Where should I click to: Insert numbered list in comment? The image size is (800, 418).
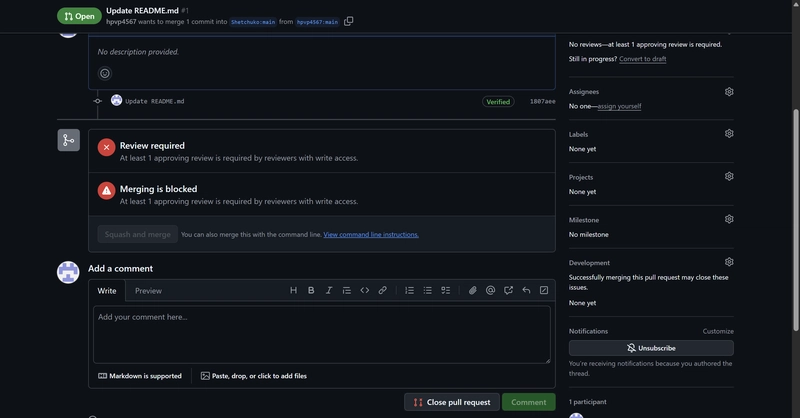[410, 290]
